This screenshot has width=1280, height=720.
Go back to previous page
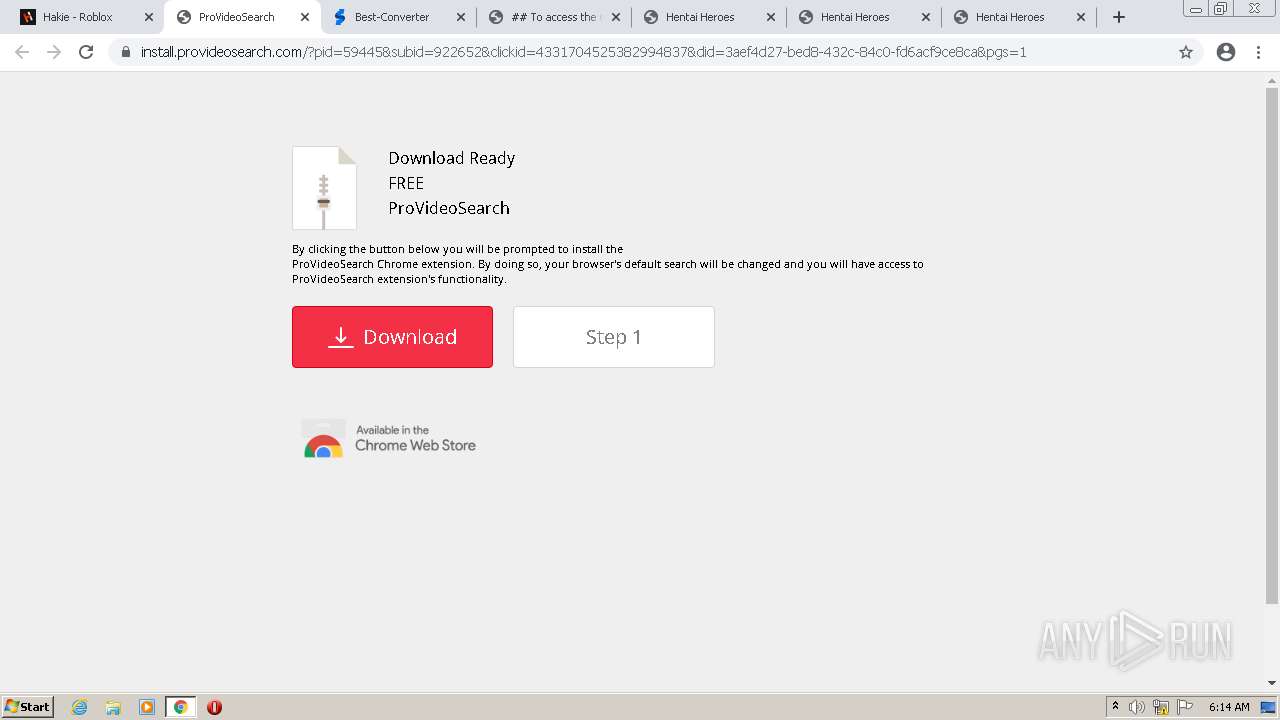point(22,52)
